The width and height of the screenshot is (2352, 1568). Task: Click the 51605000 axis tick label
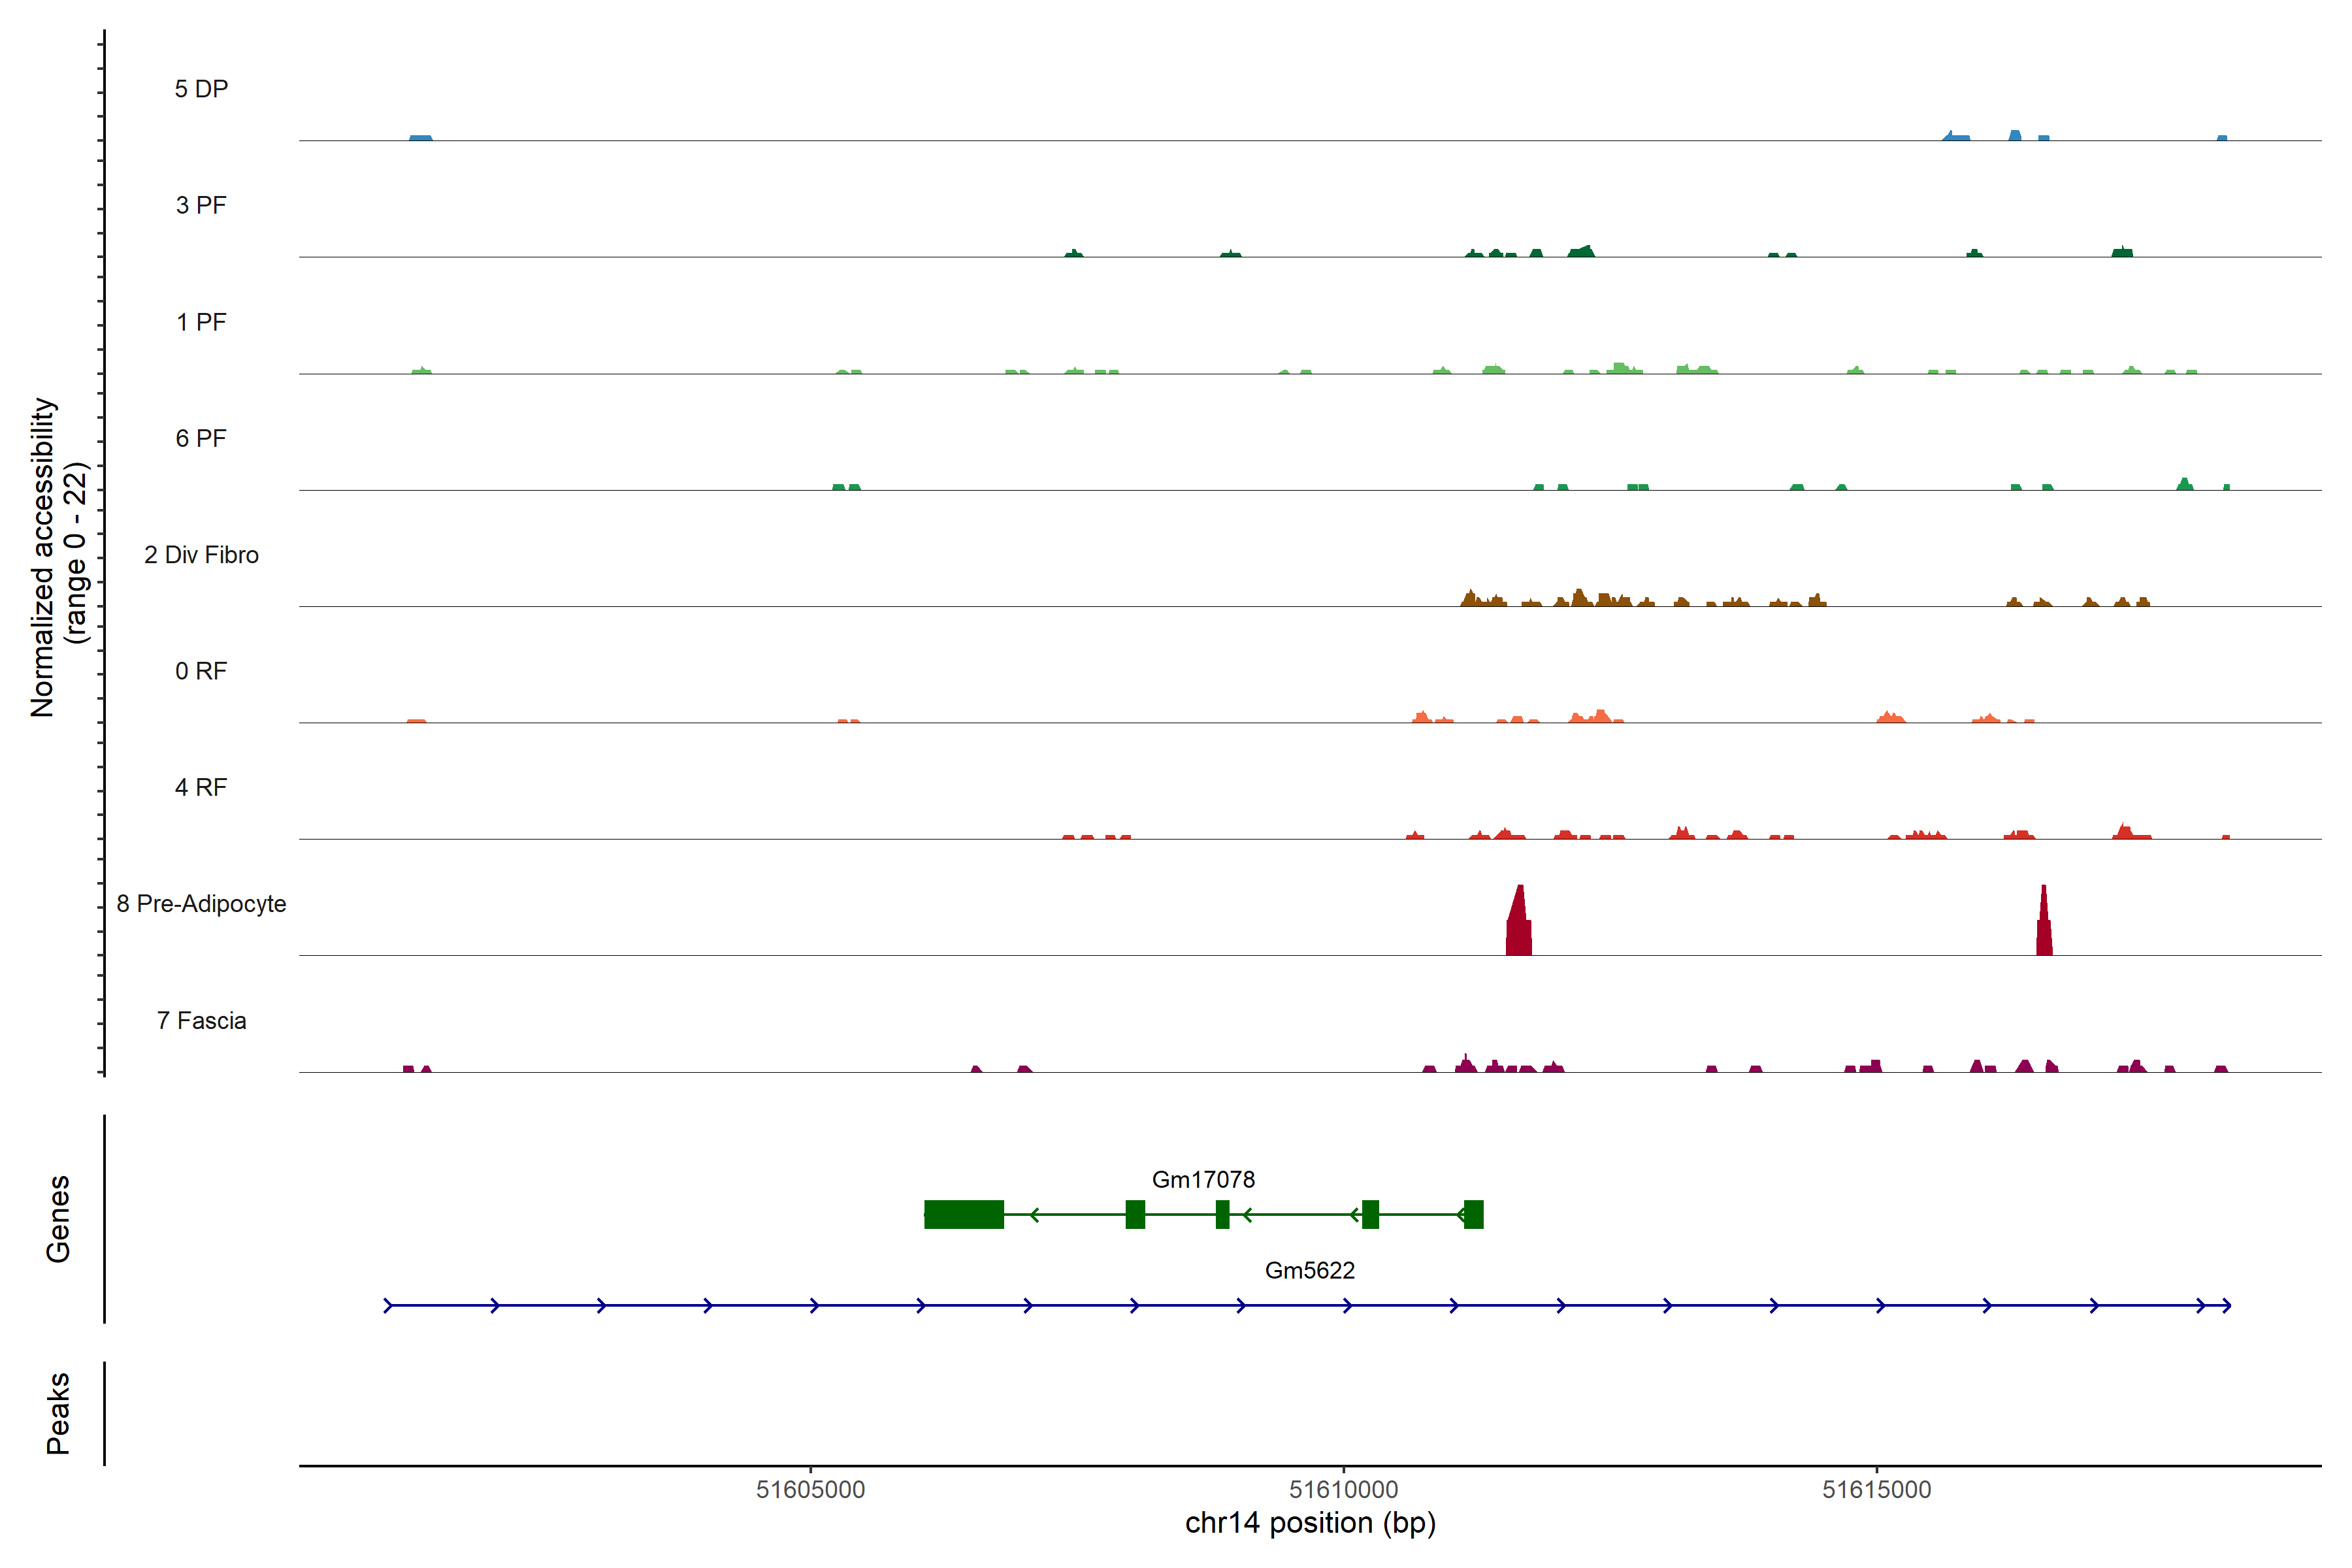[x=810, y=1490]
